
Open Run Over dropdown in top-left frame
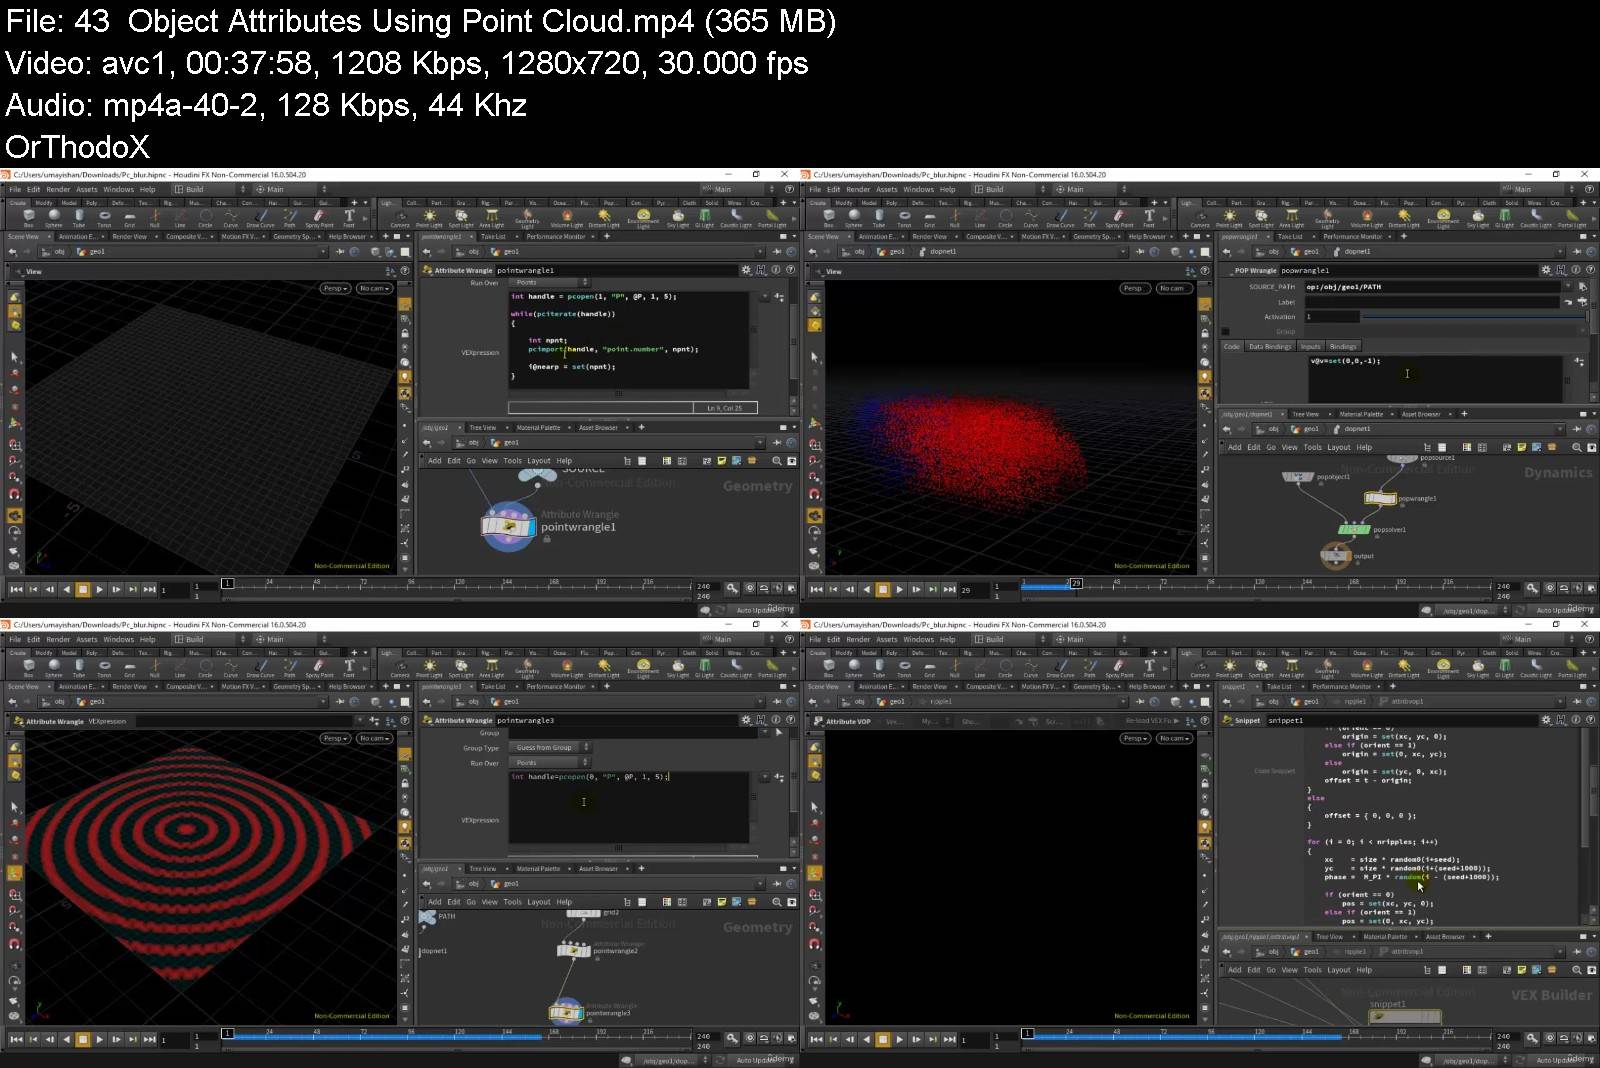549,282
